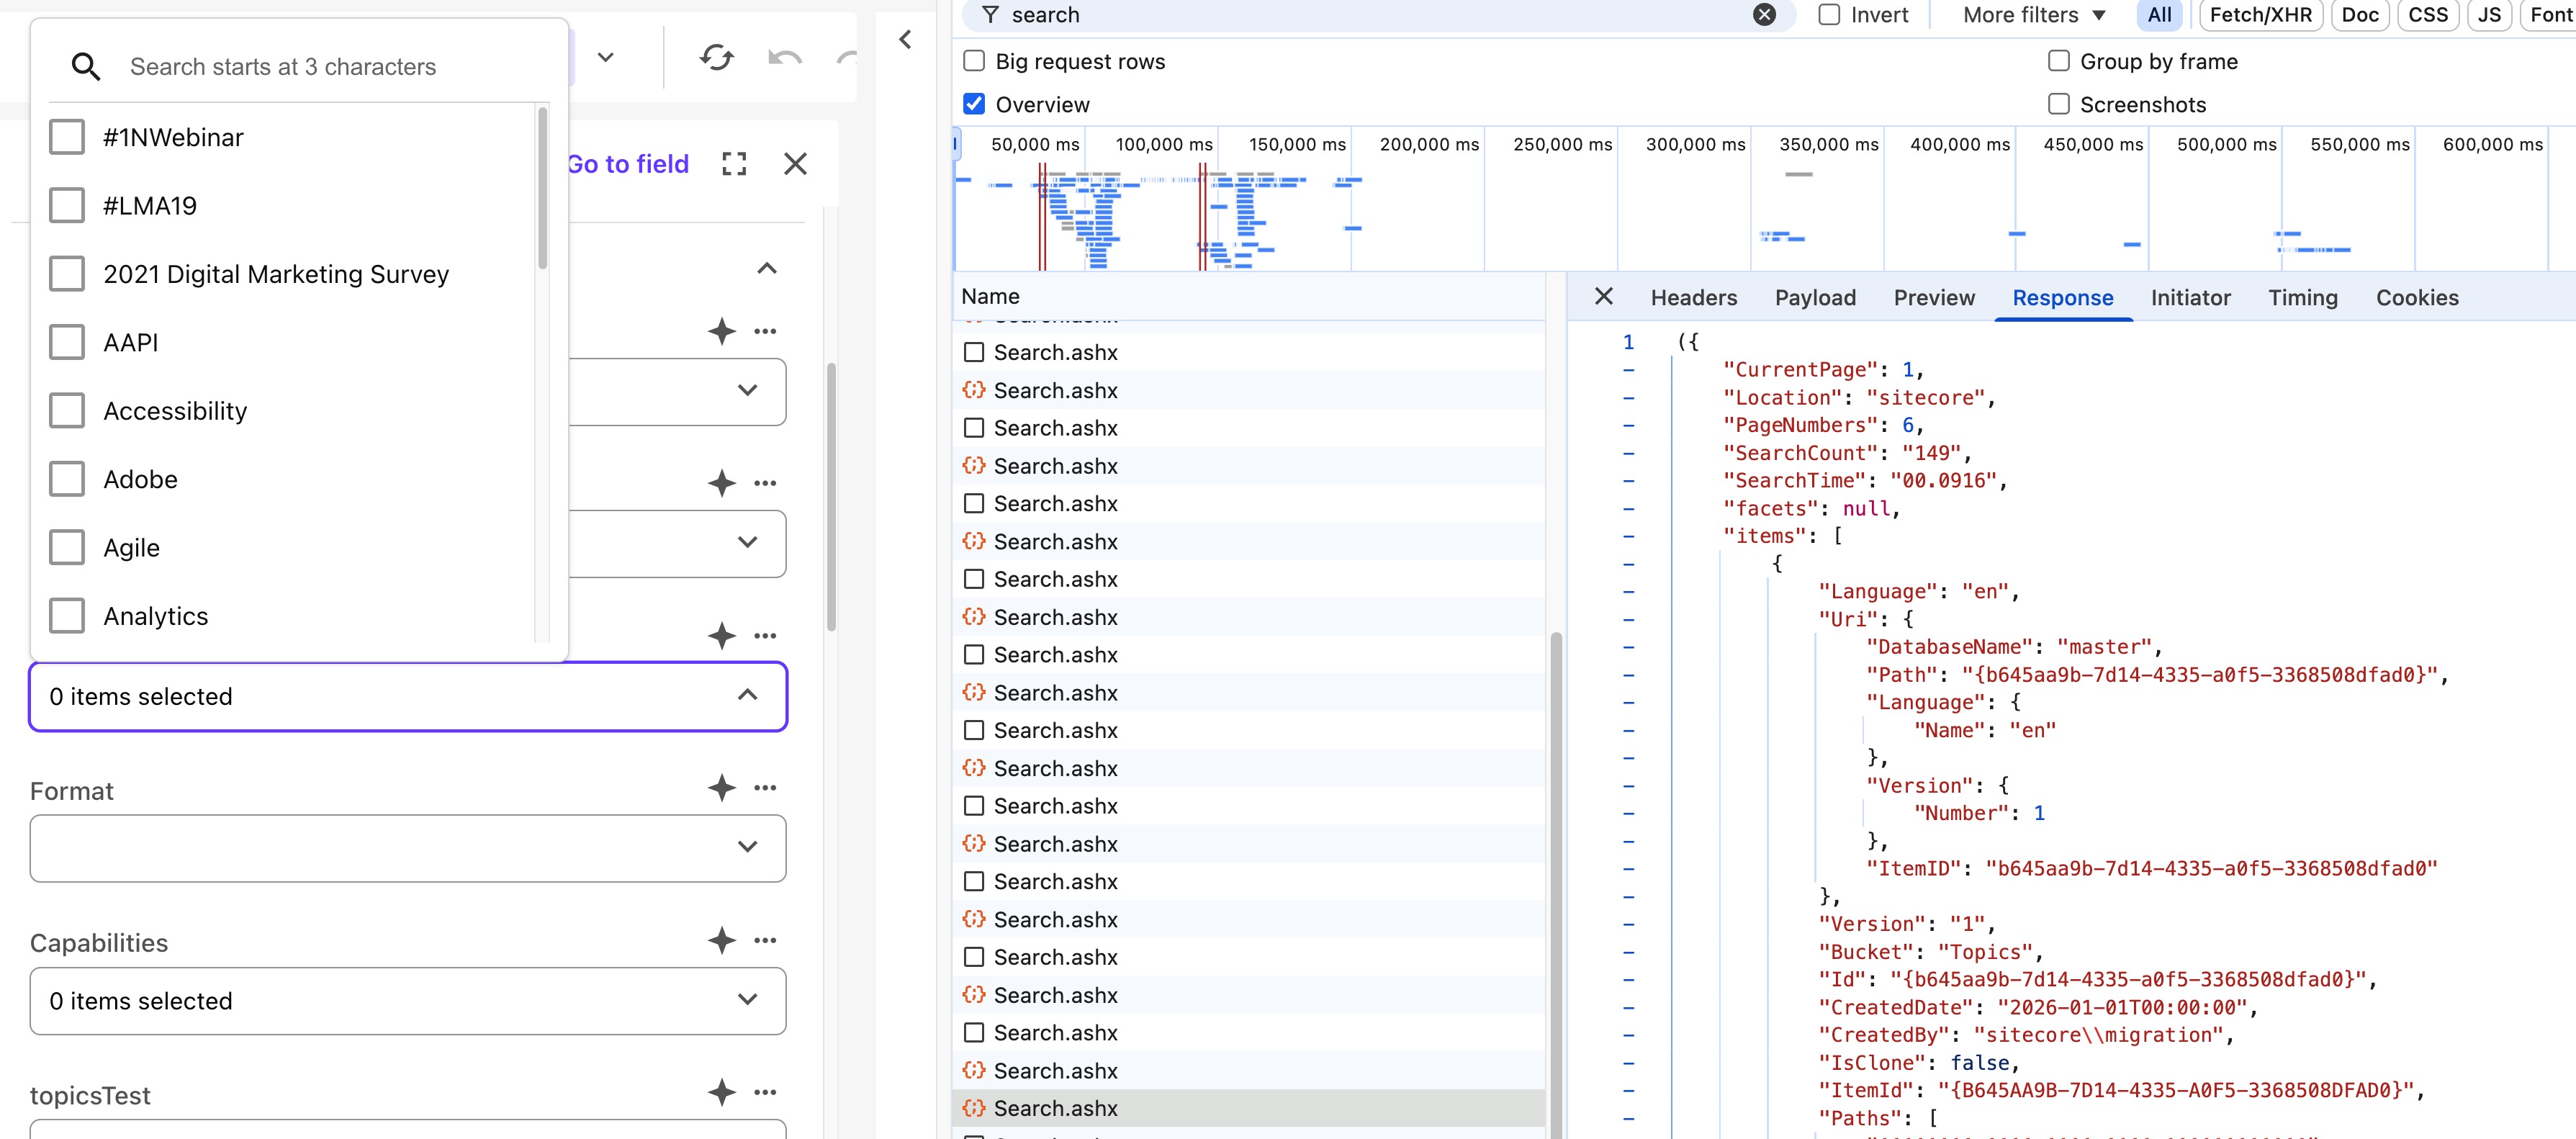The width and height of the screenshot is (2576, 1139).
Task: Open the more options dots next to Format
Action: click(765, 788)
